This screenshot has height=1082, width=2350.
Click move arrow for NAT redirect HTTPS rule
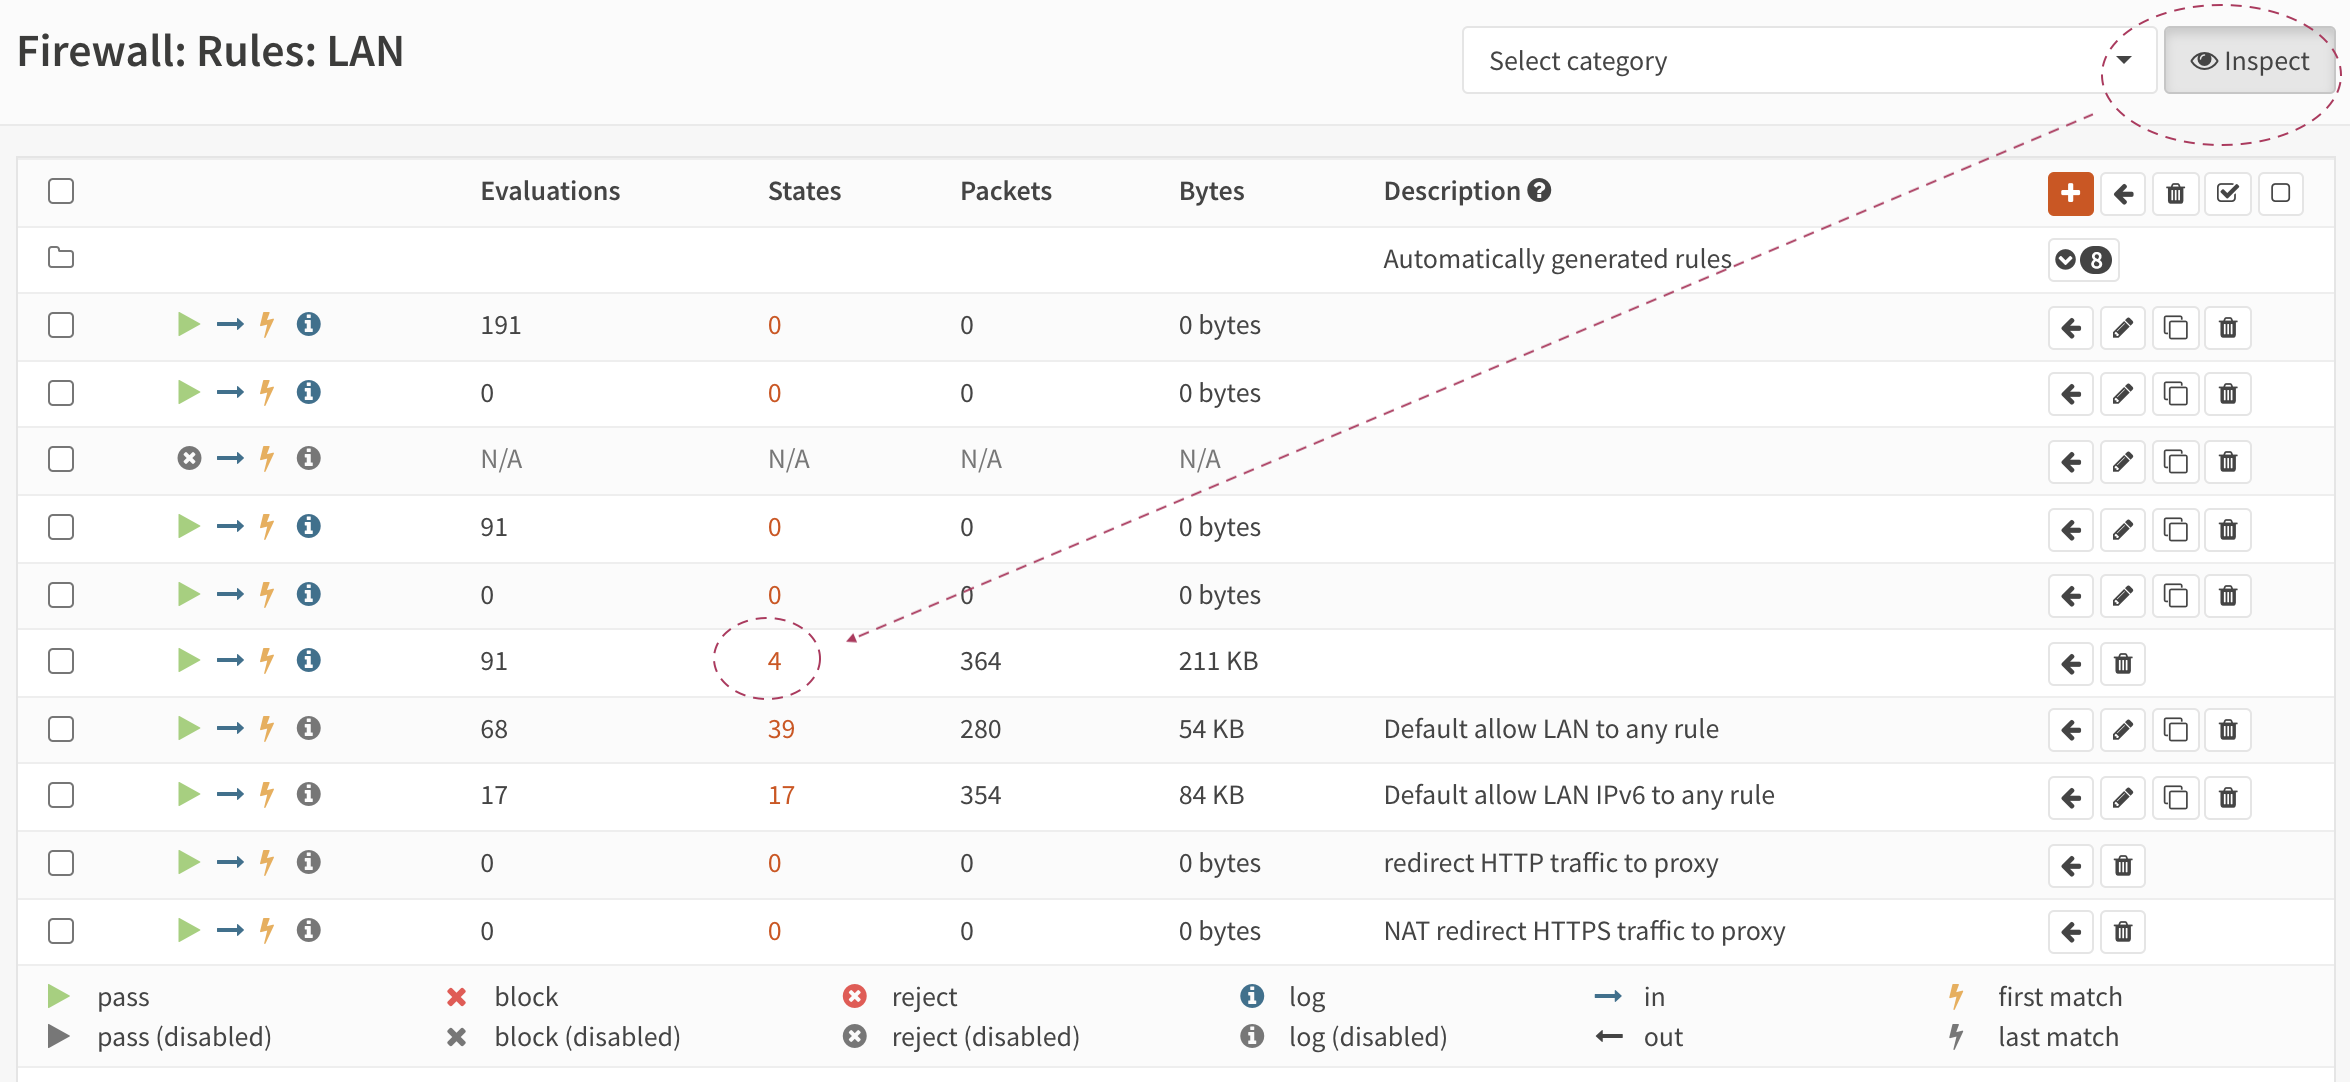pyautogui.click(x=2071, y=932)
